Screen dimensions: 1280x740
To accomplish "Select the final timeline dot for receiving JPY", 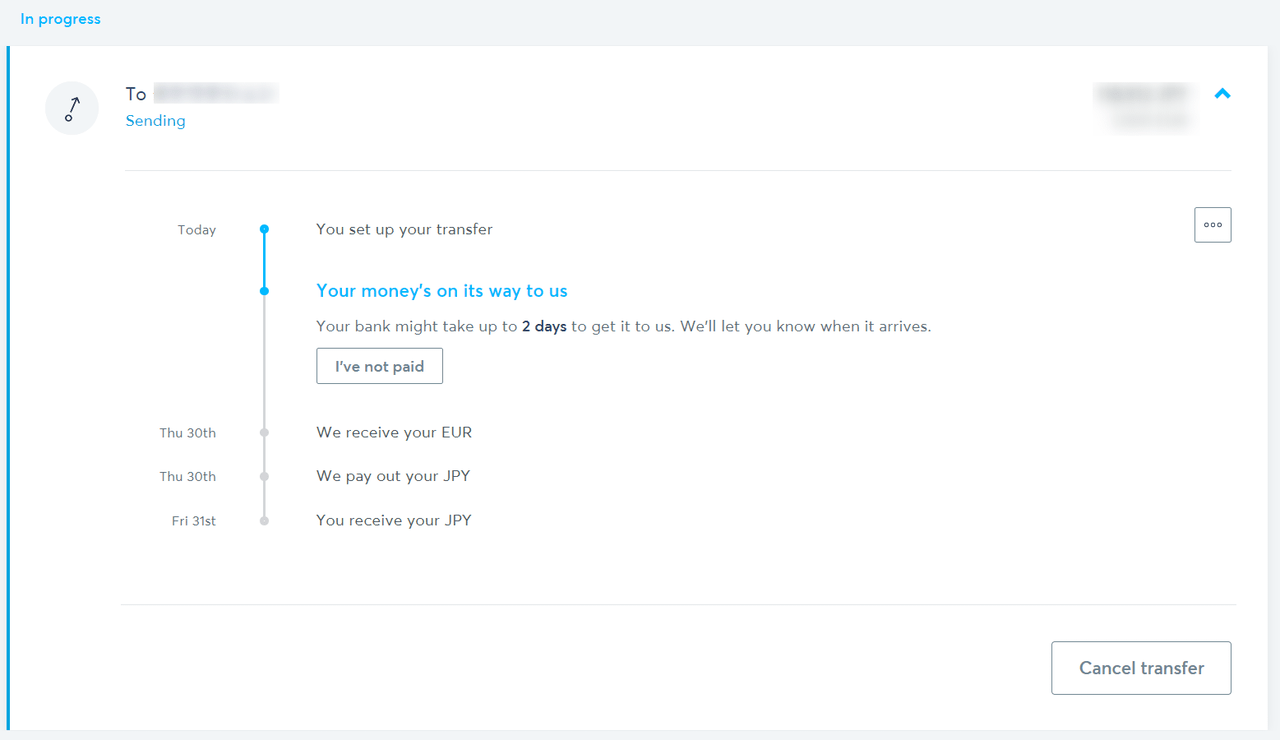I will (264, 520).
